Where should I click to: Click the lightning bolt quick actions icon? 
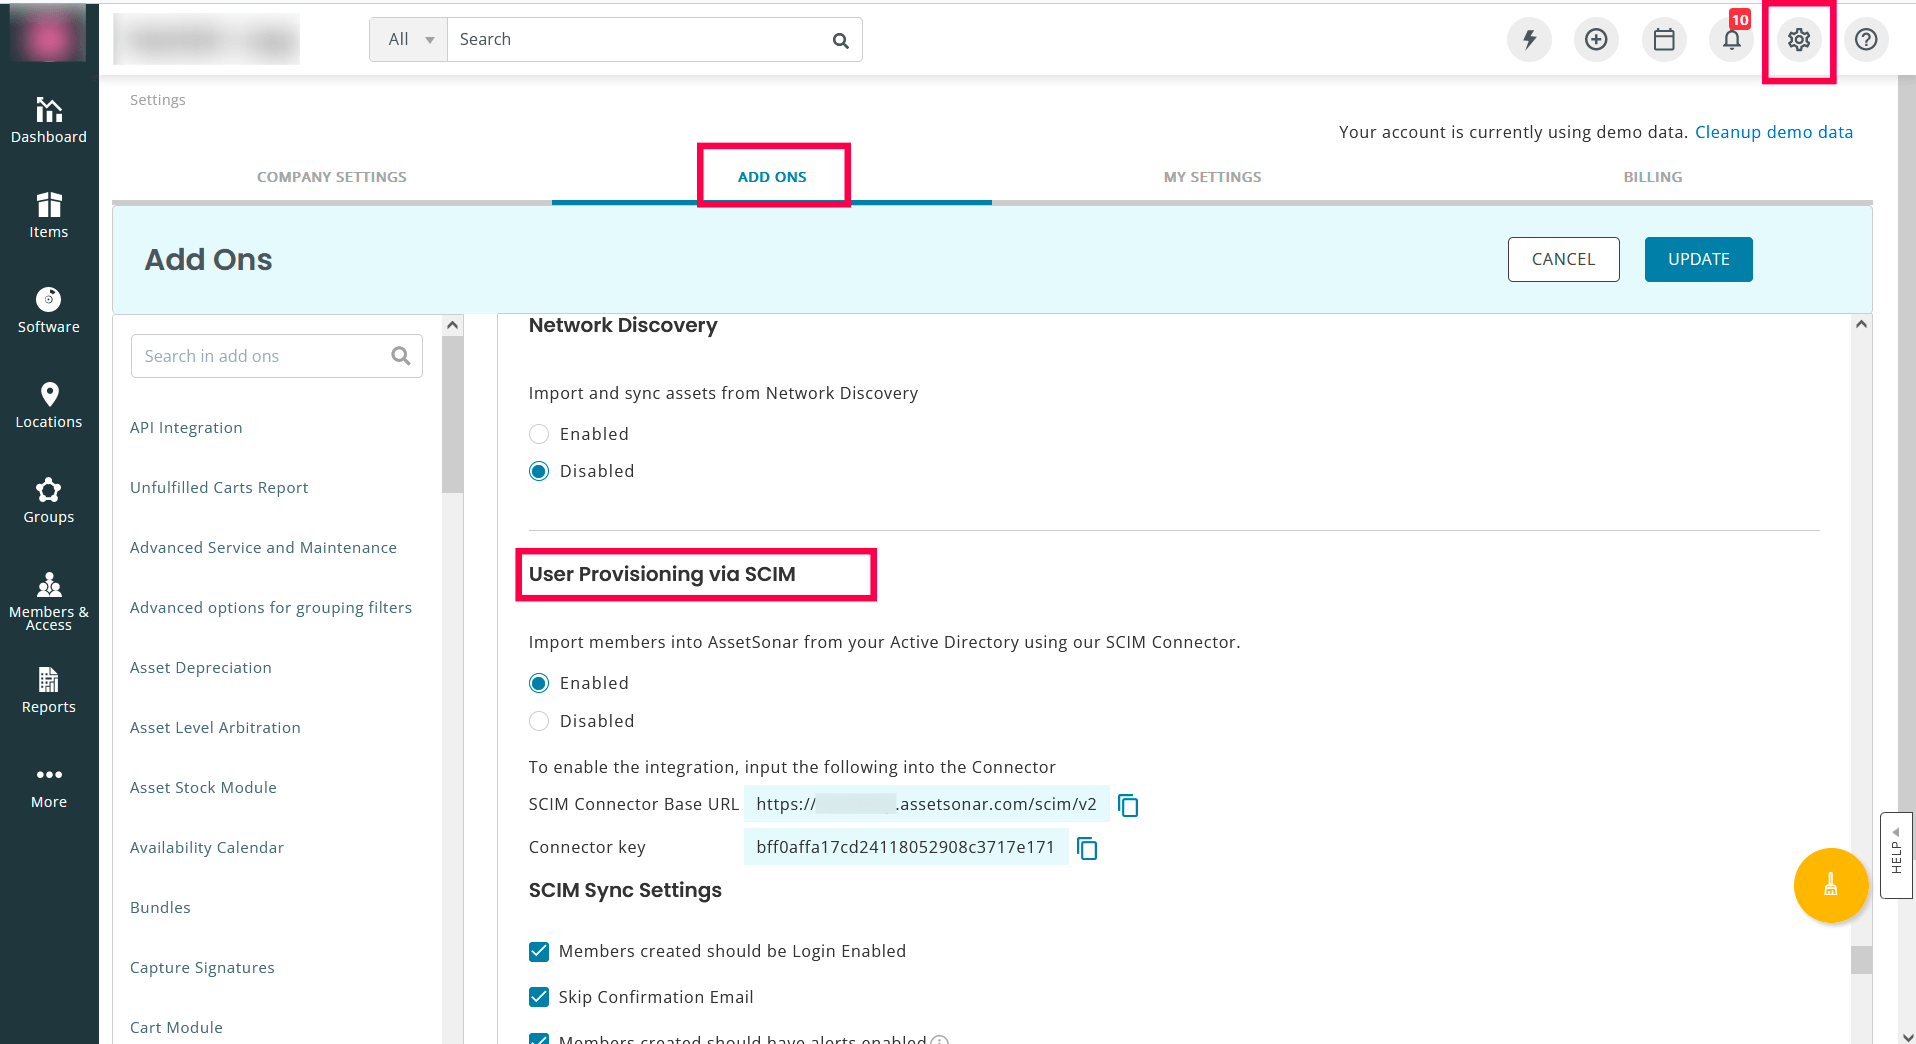point(1529,40)
